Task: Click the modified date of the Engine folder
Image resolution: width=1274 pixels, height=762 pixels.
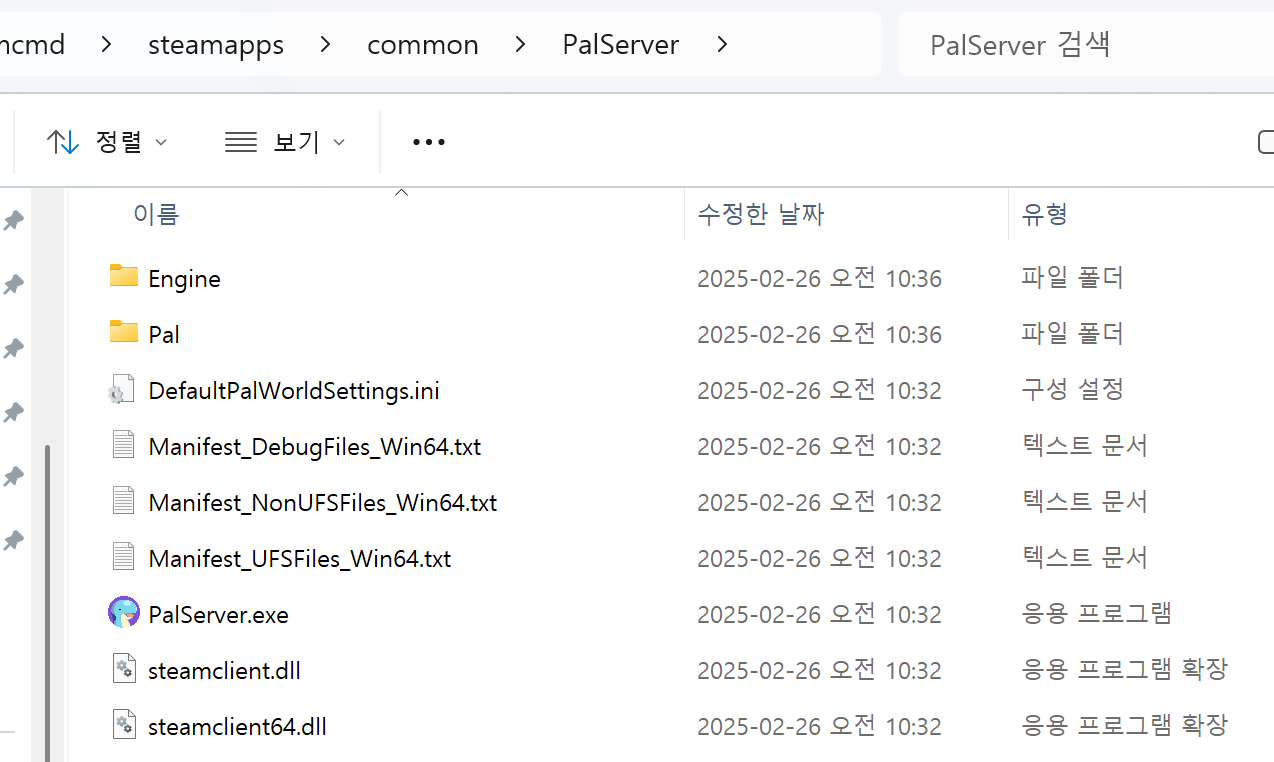Action: click(x=819, y=278)
